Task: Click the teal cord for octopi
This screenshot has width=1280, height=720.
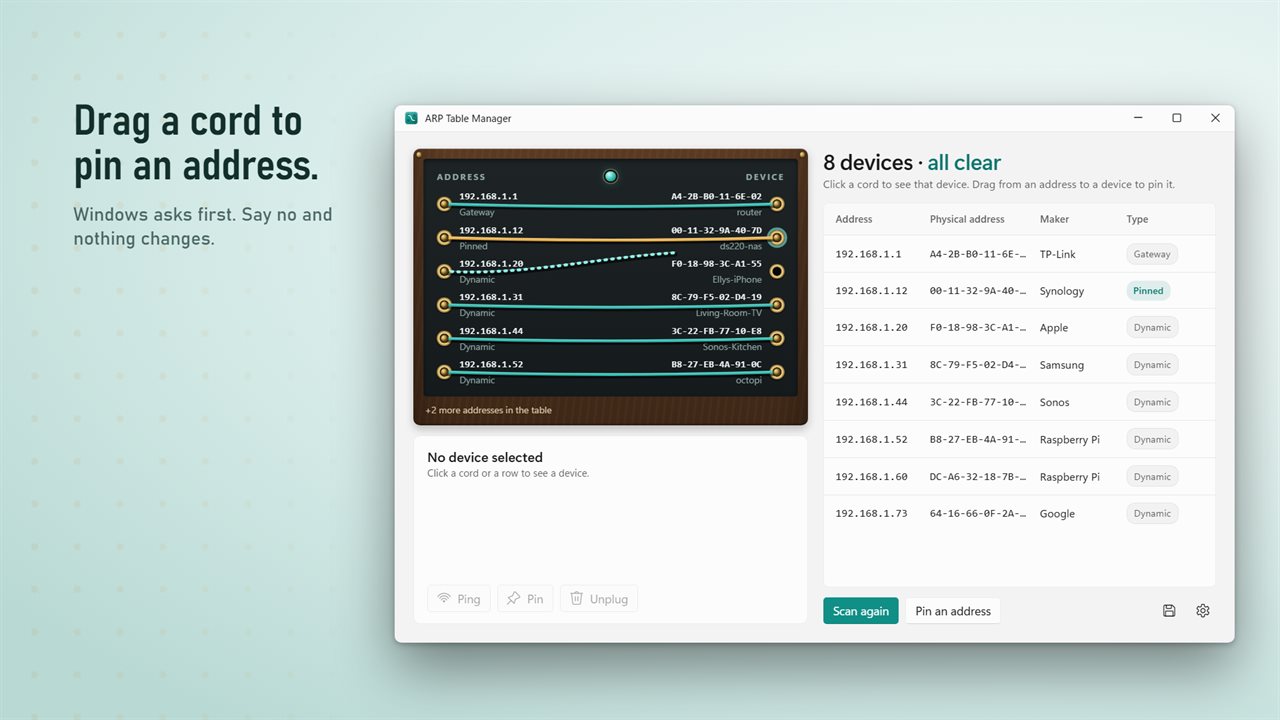Action: click(x=610, y=374)
